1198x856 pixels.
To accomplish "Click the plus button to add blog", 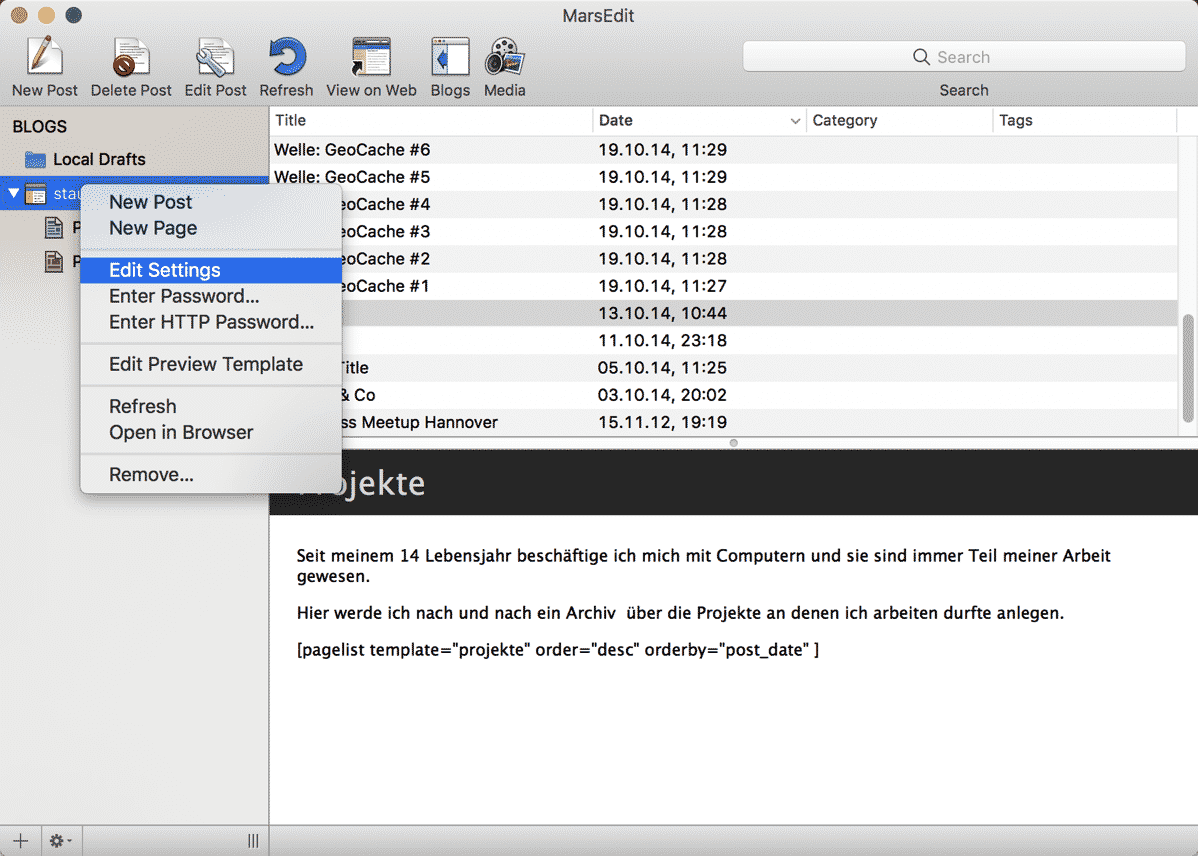I will tap(20, 841).
